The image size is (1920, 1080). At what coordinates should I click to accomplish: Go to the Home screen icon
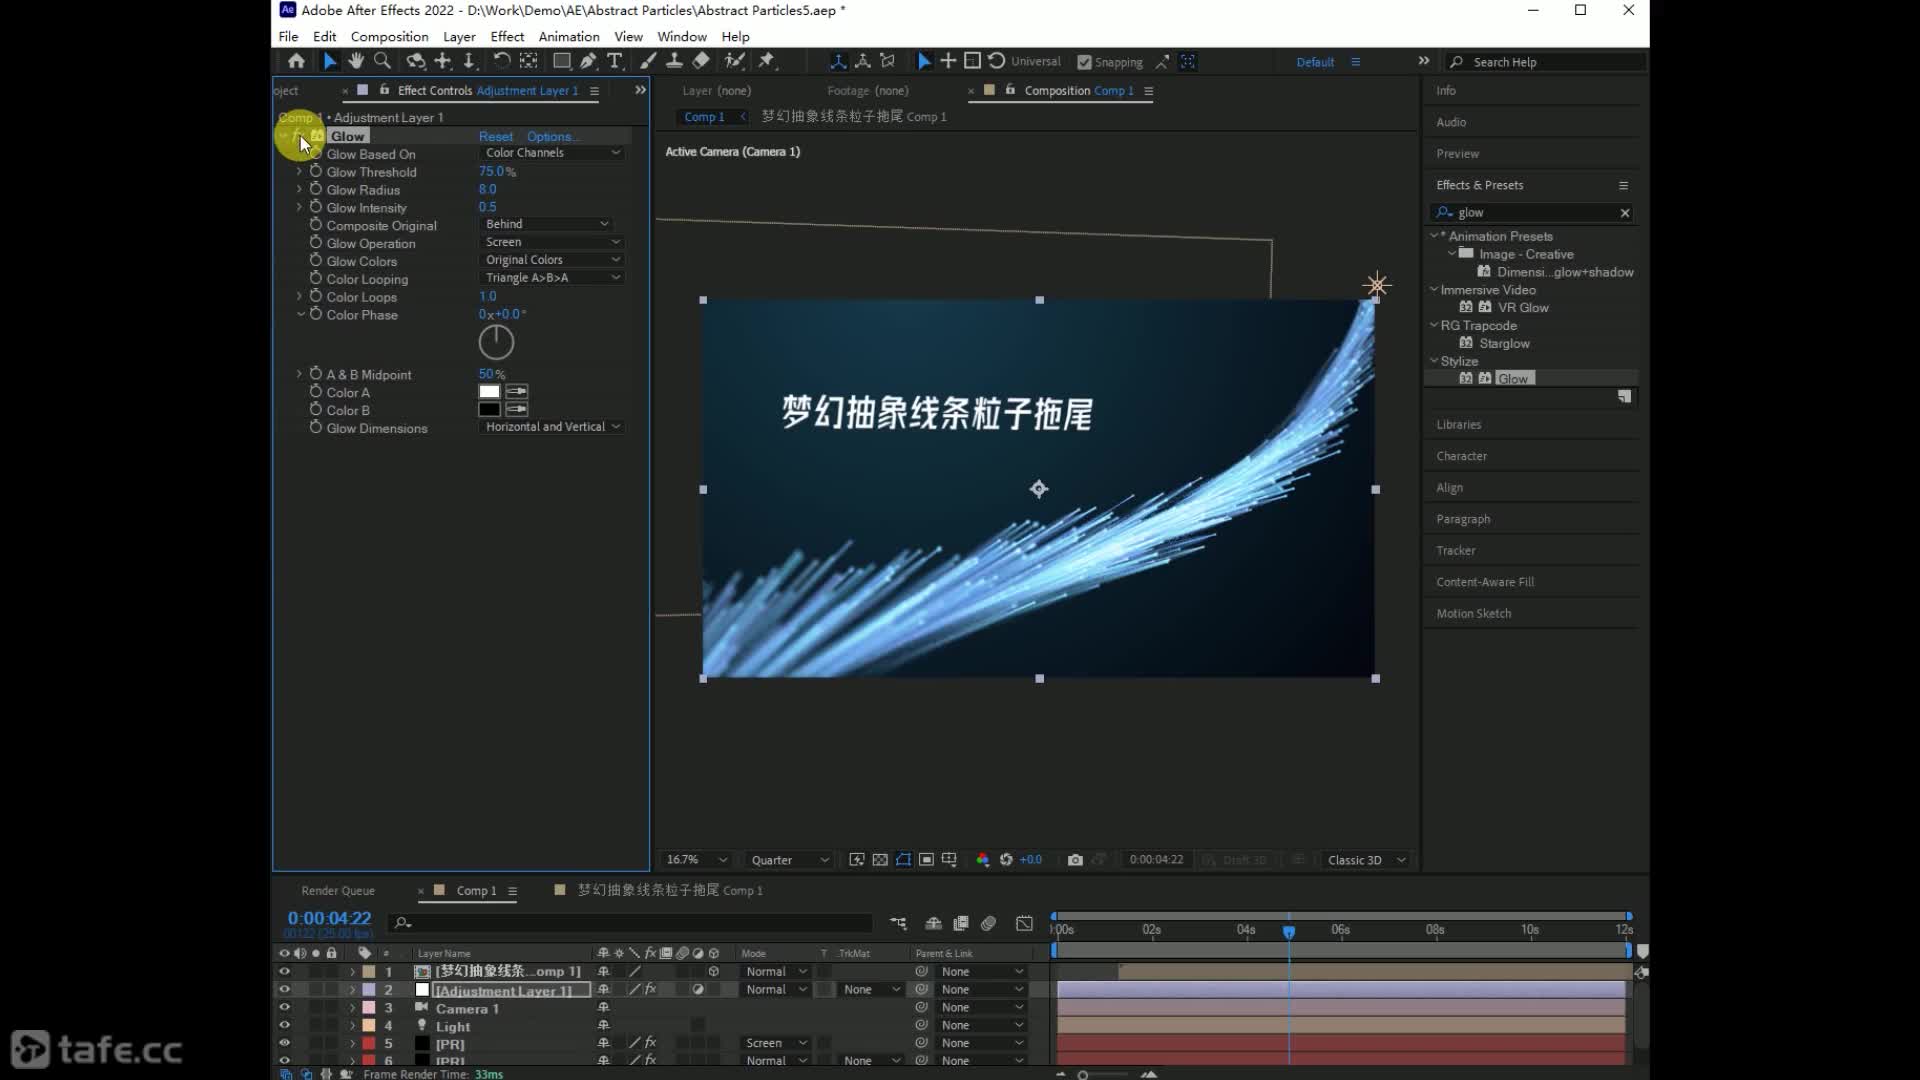[x=296, y=61]
